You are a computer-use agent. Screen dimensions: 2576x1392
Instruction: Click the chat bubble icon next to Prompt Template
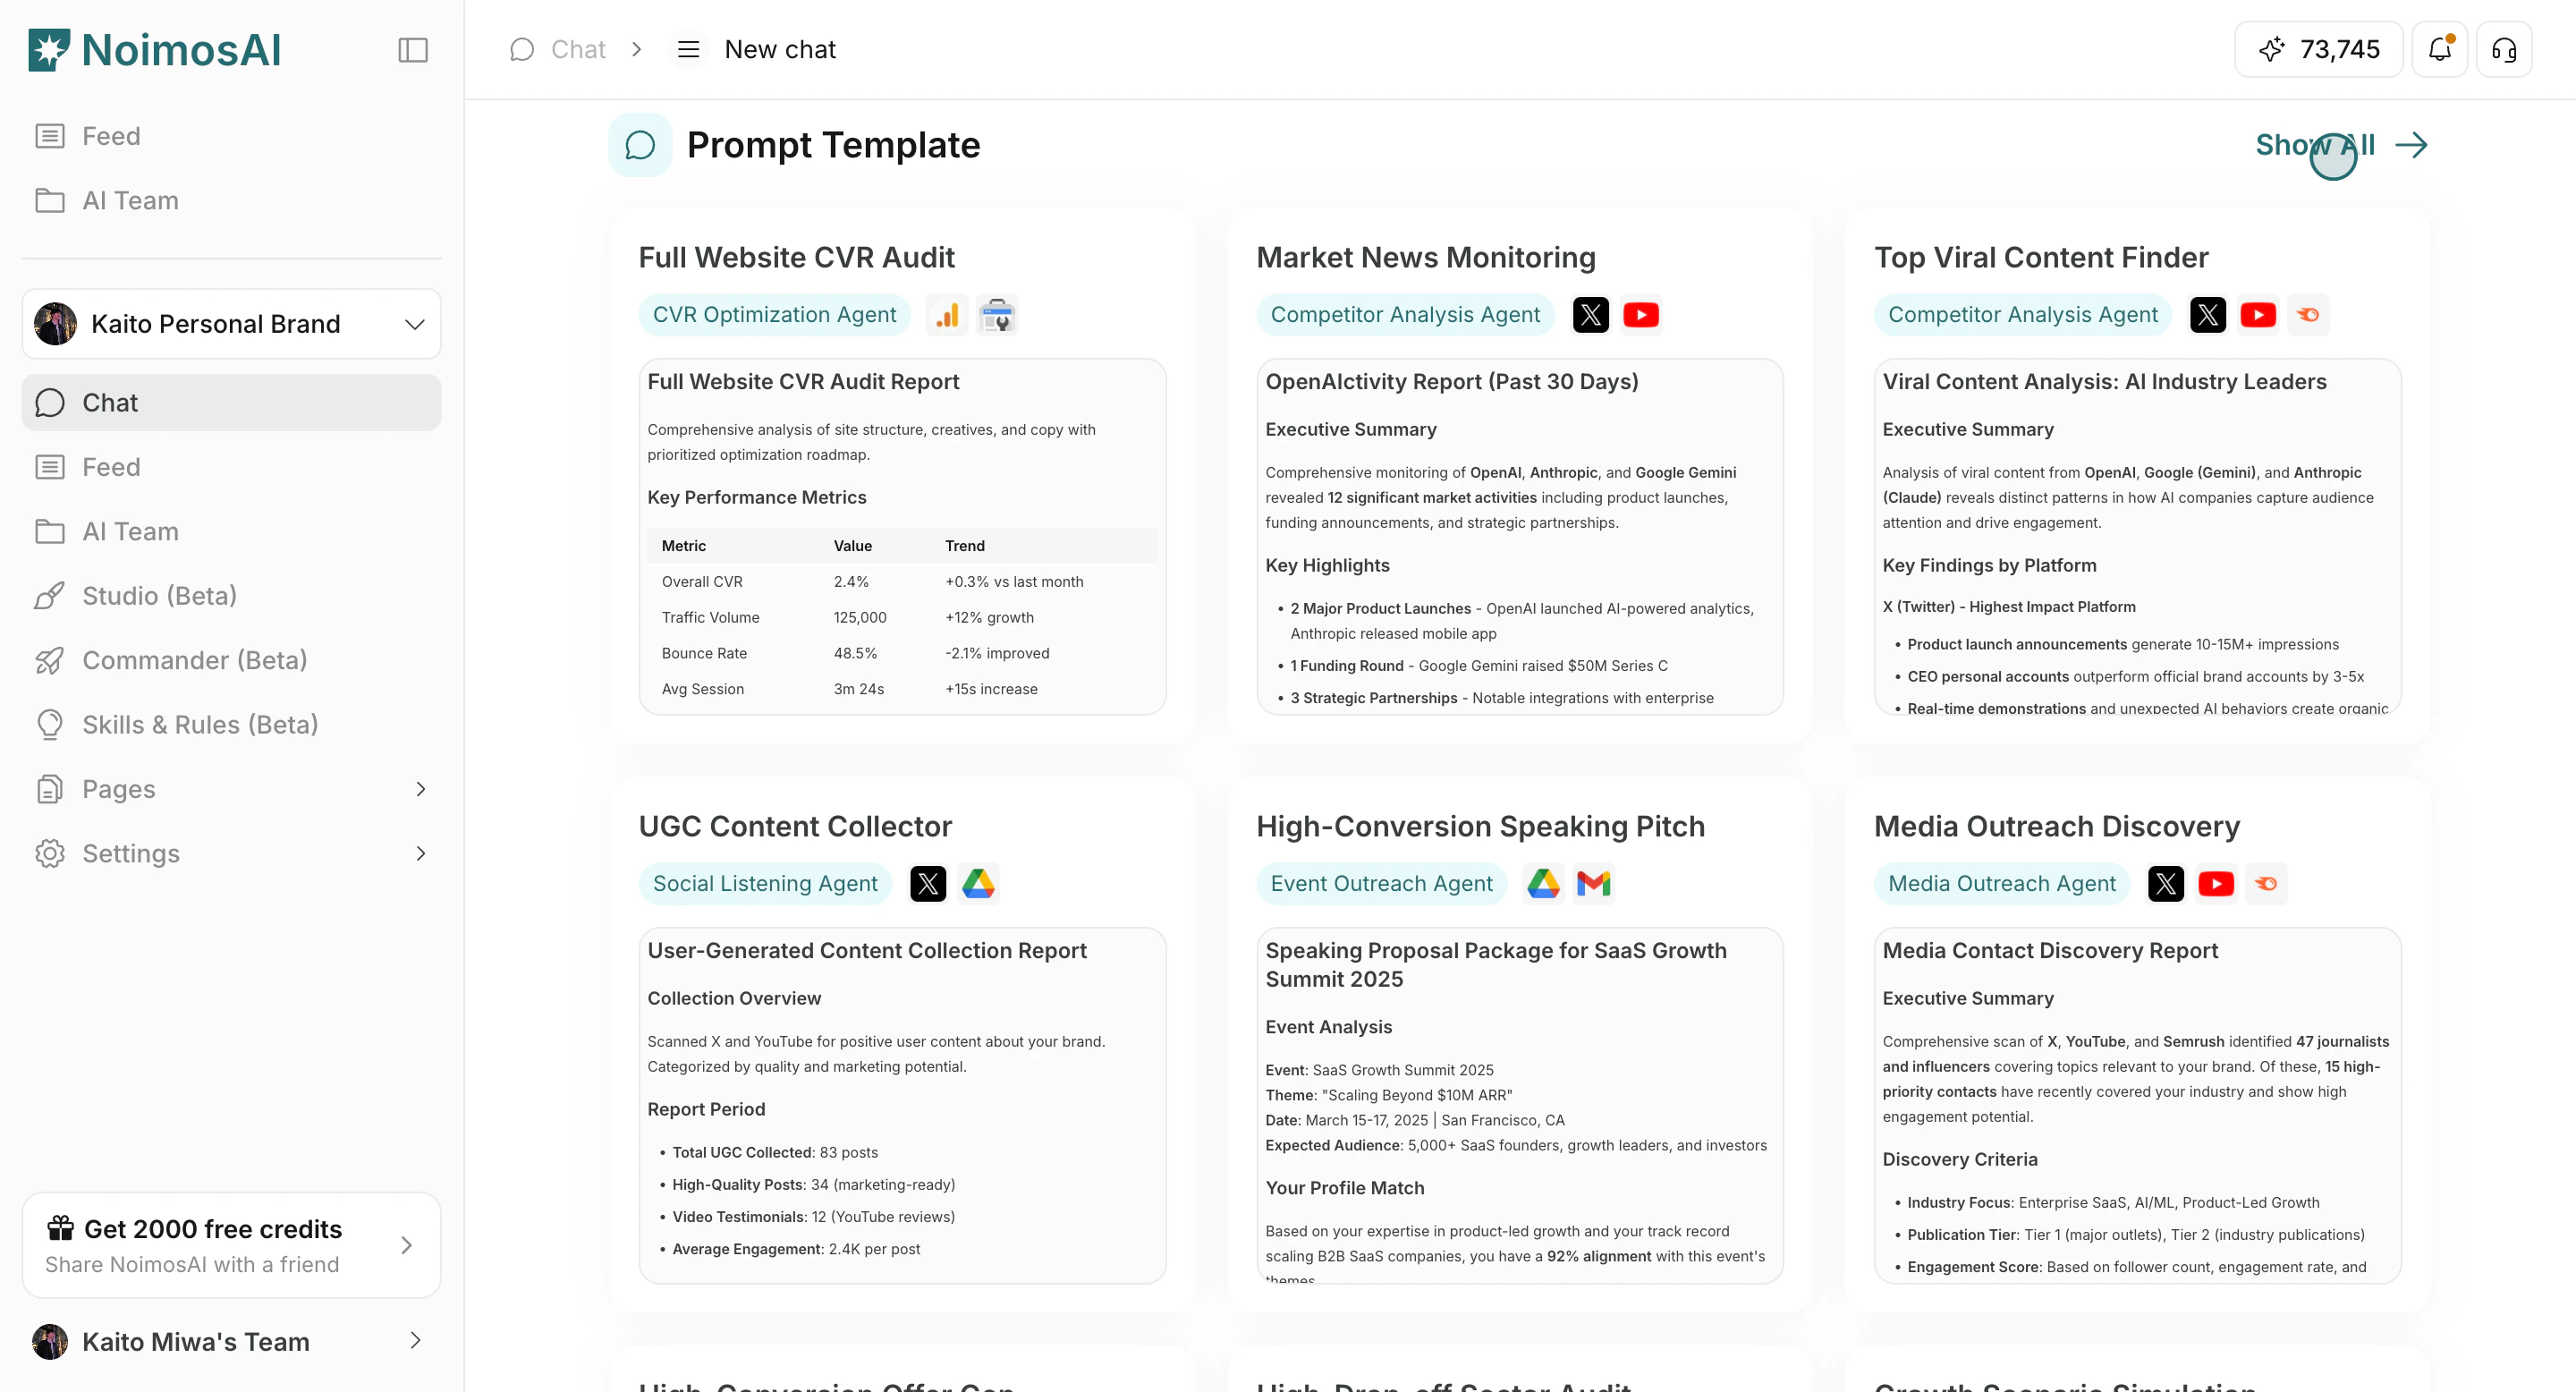(640, 145)
